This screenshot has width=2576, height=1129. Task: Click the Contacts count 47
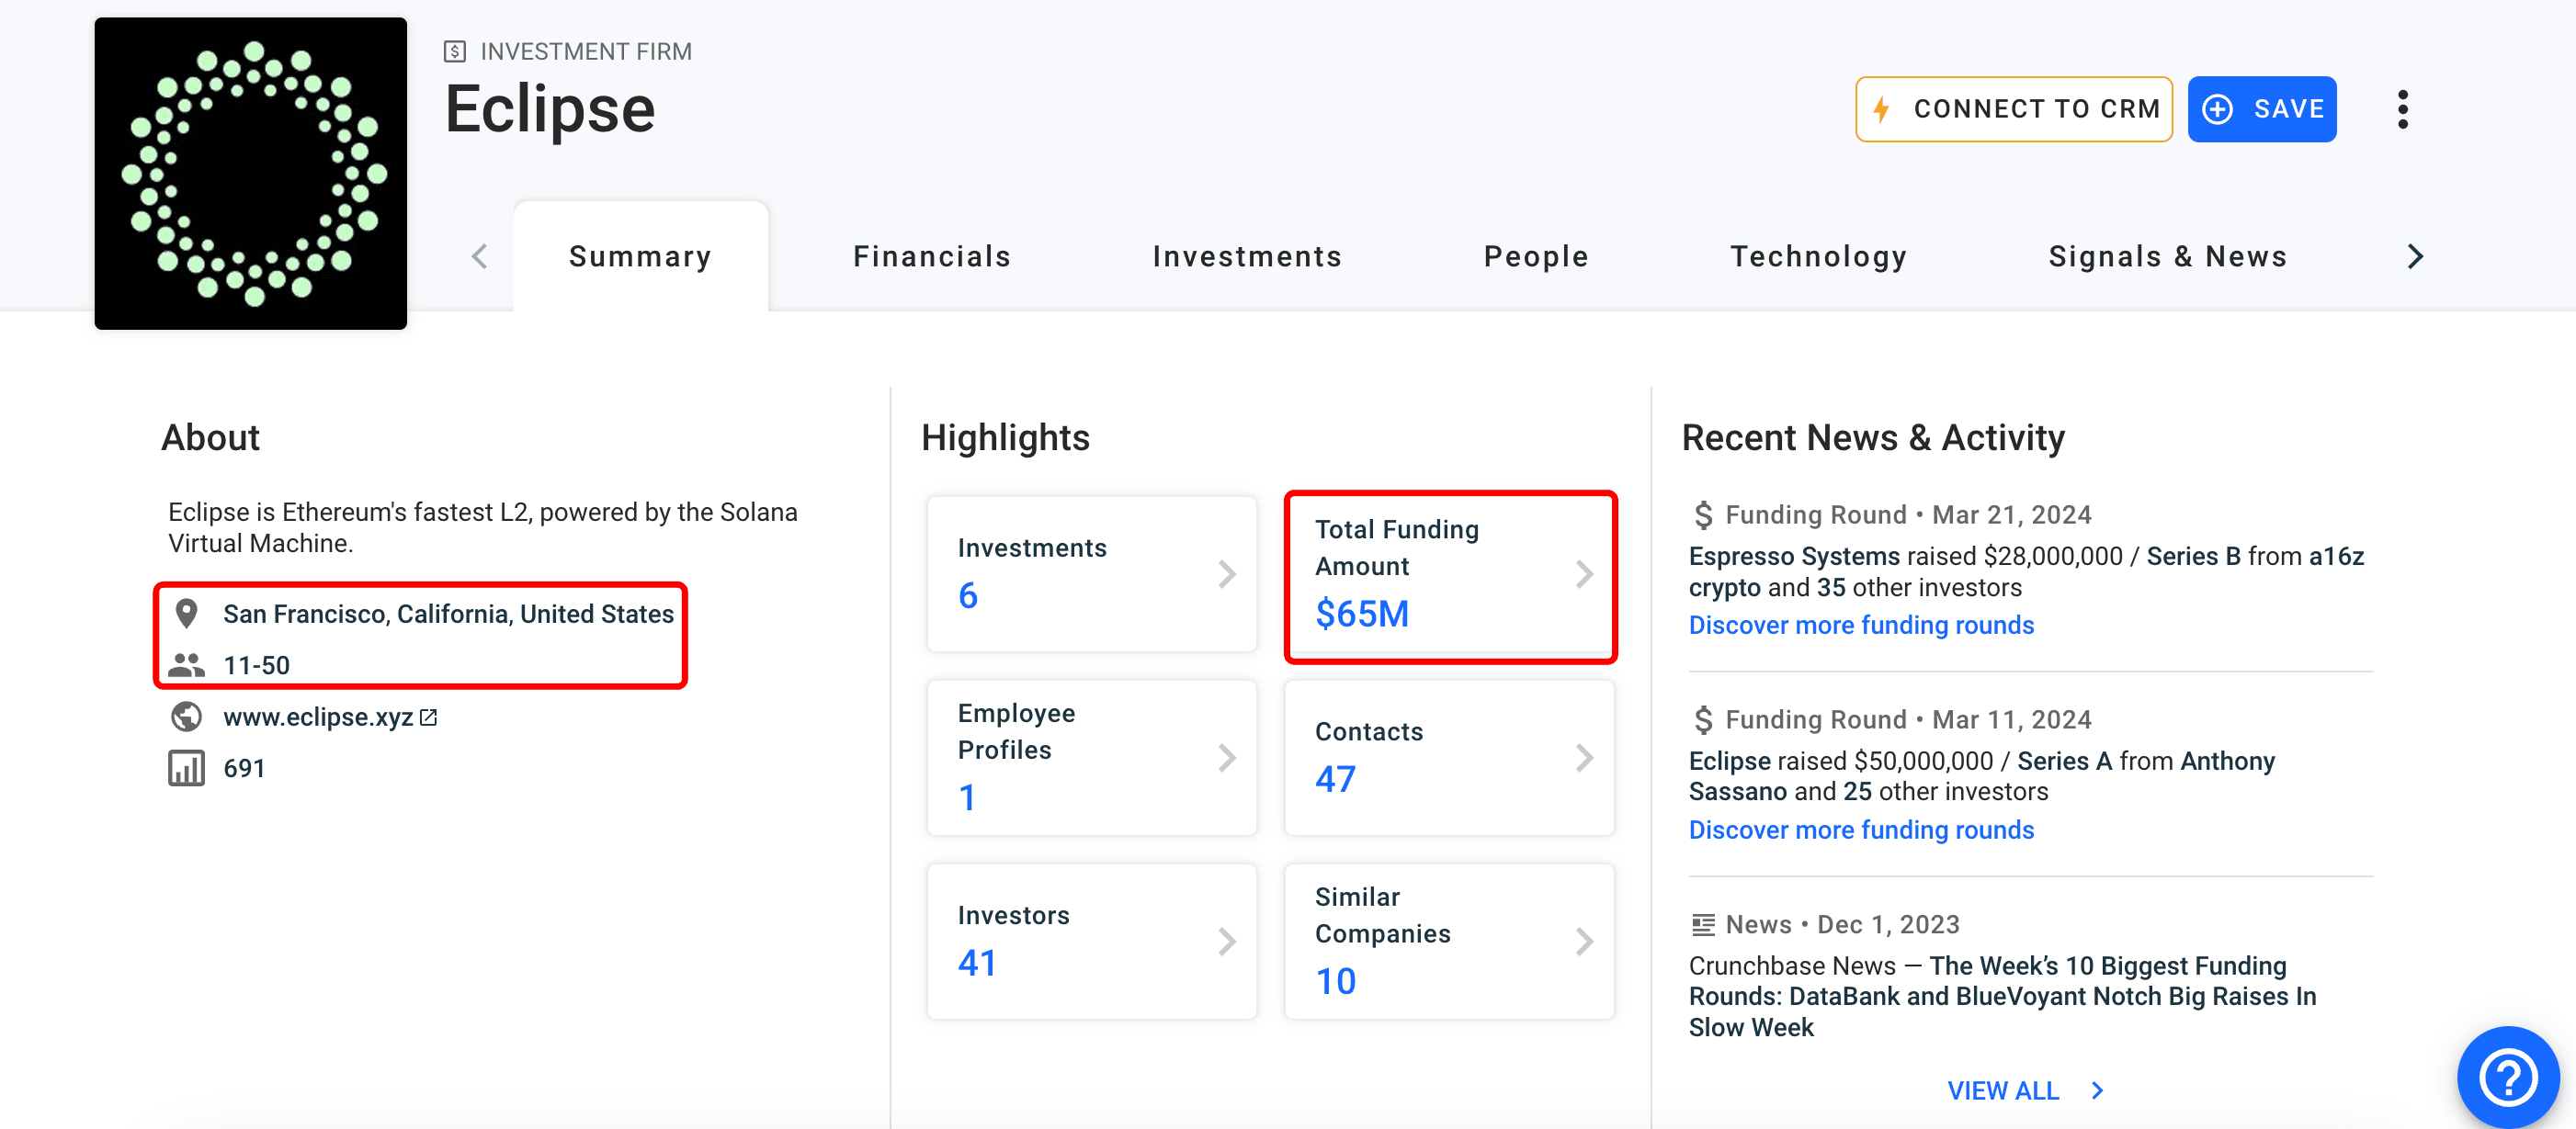(1335, 779)
